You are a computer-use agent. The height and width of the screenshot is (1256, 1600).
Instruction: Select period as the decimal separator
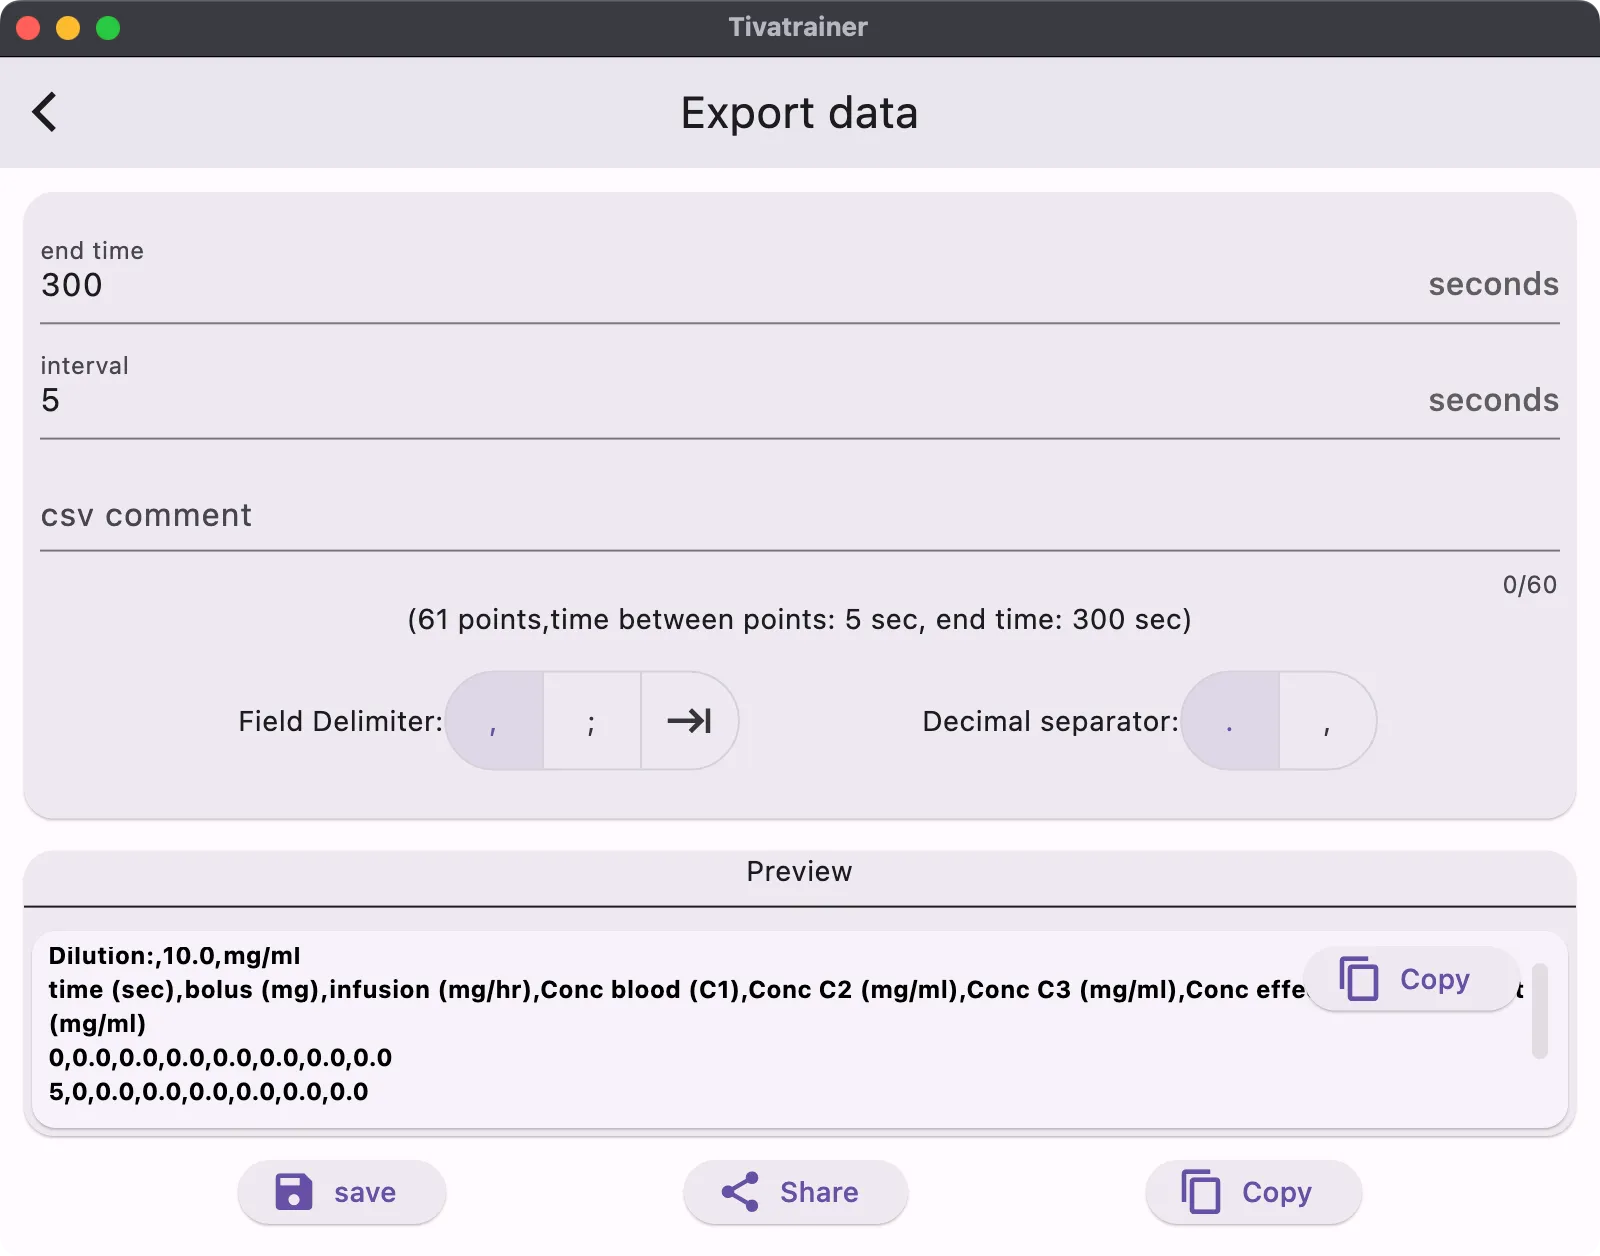[x=1229, y=721]
